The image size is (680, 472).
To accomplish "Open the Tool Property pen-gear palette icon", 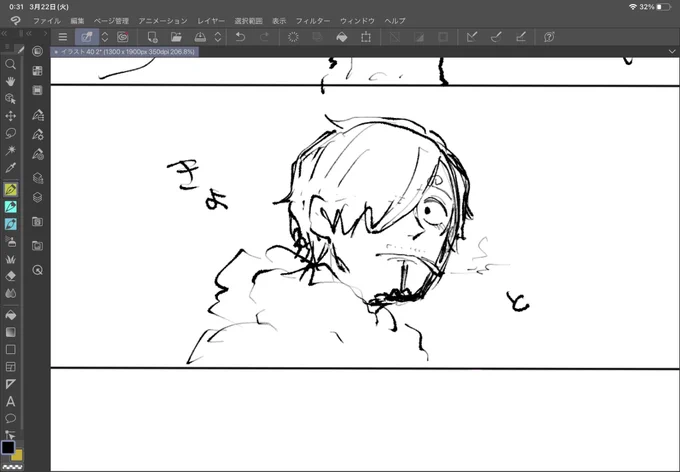I will tap(38, 134).
